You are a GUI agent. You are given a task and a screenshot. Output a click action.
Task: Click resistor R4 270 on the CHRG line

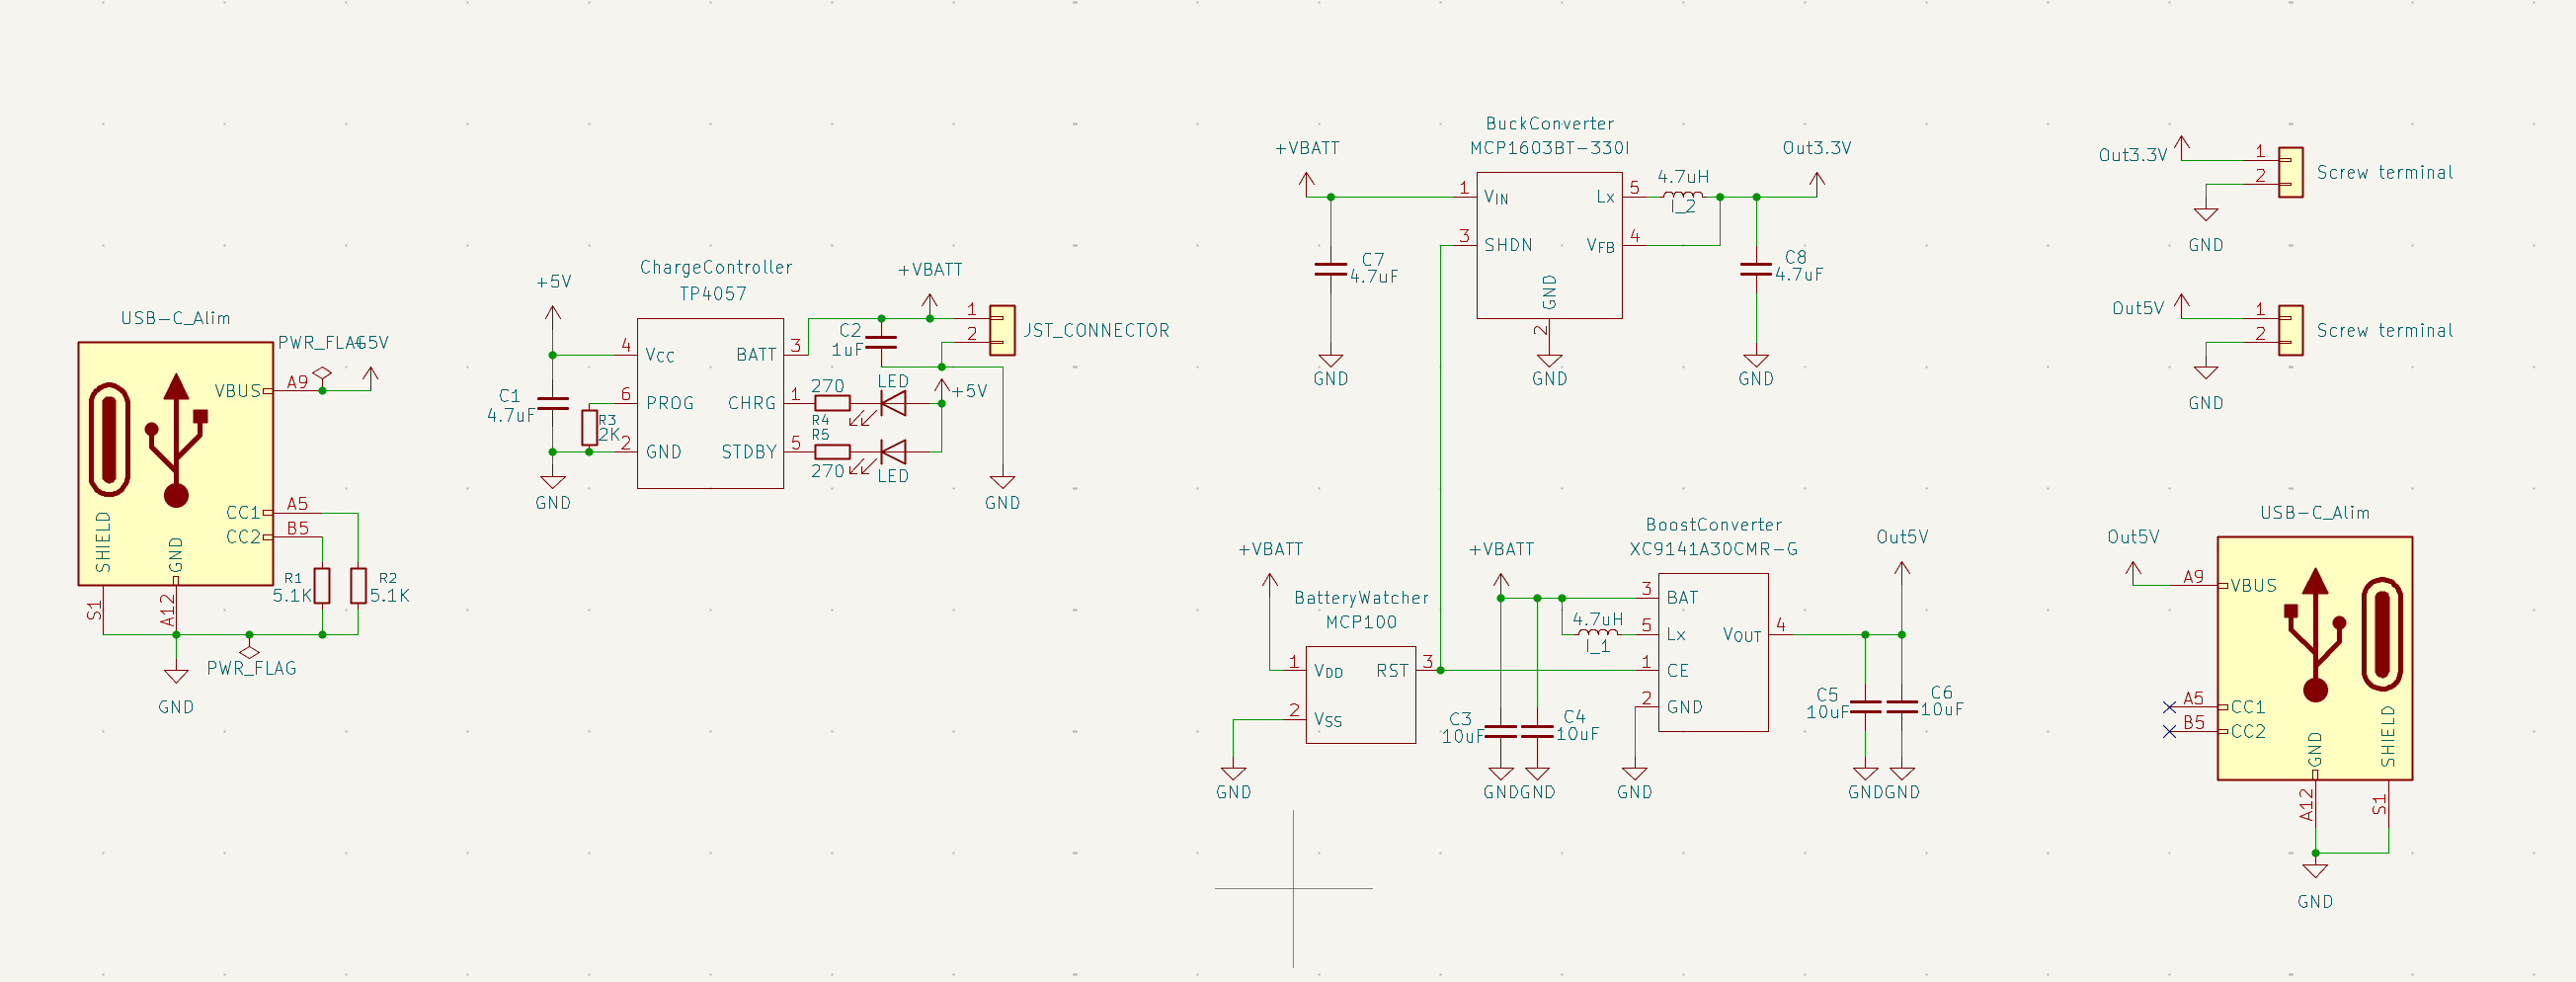pos(833,403)
